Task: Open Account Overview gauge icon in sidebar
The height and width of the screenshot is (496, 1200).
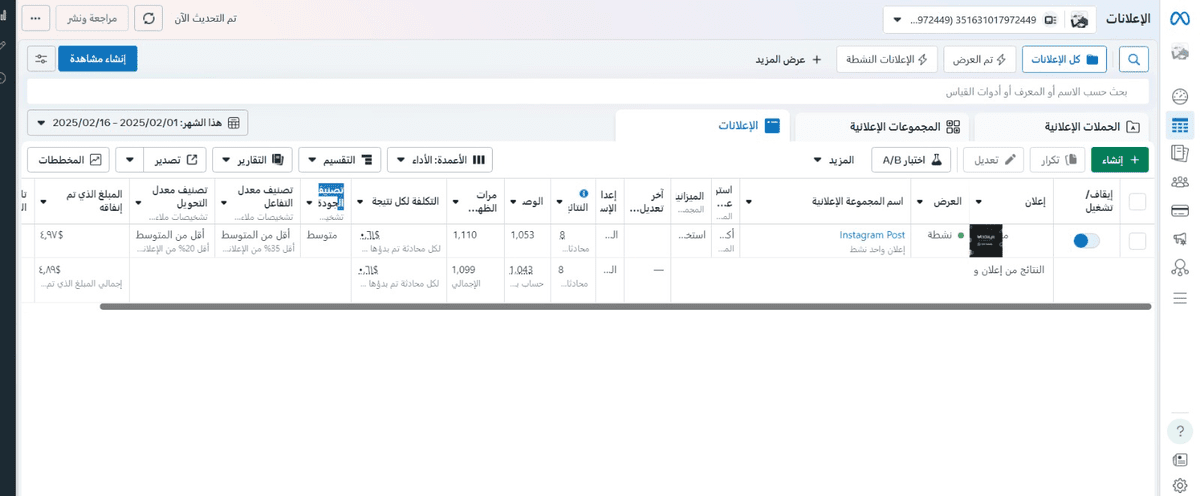Action: tap(1180, 97)
